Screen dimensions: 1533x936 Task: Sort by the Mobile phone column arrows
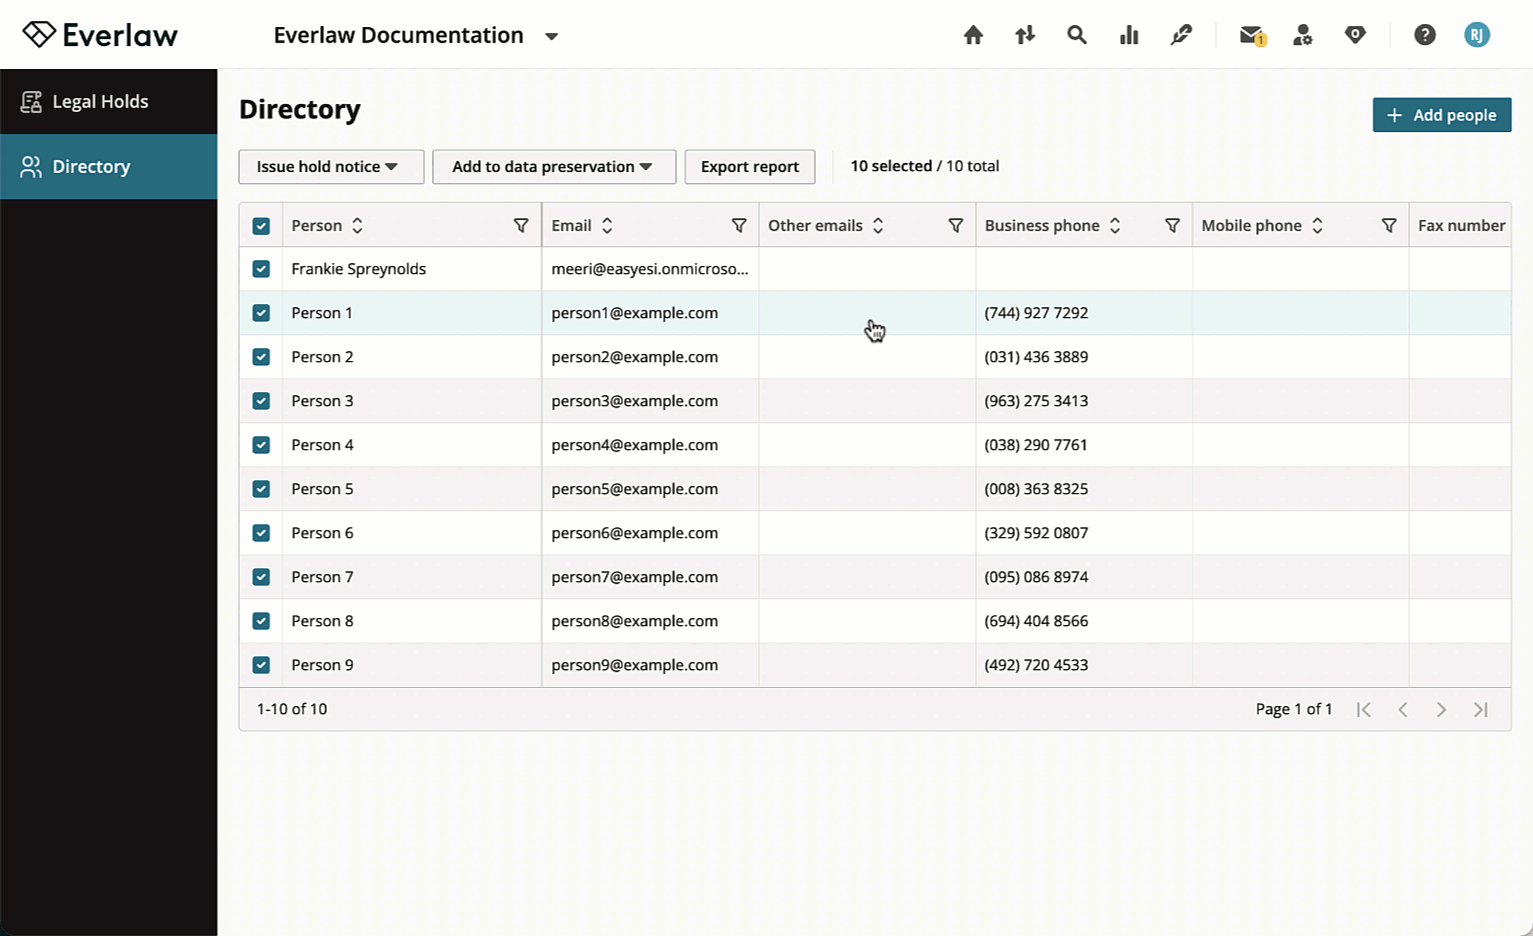[1317, 226]
